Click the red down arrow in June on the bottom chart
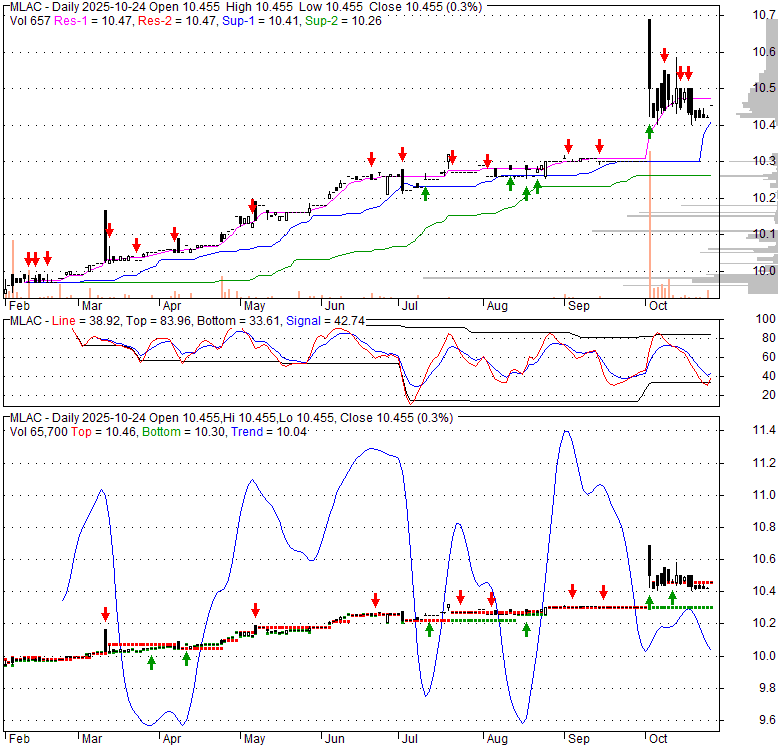Image resolution: width=780 pixels, height=745 pixels. pos(375,600)
